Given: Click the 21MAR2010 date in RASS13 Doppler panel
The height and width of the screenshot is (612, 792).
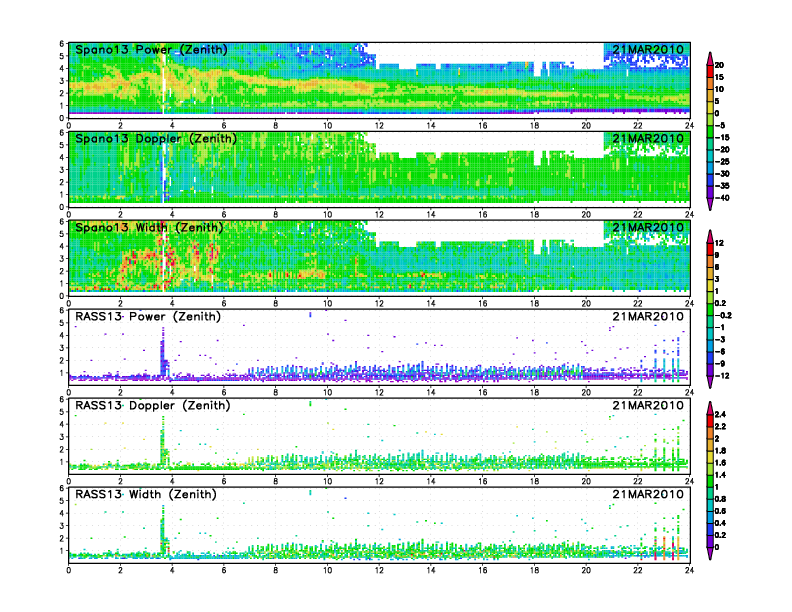Looking at the screenshot, I should point(648,405).
